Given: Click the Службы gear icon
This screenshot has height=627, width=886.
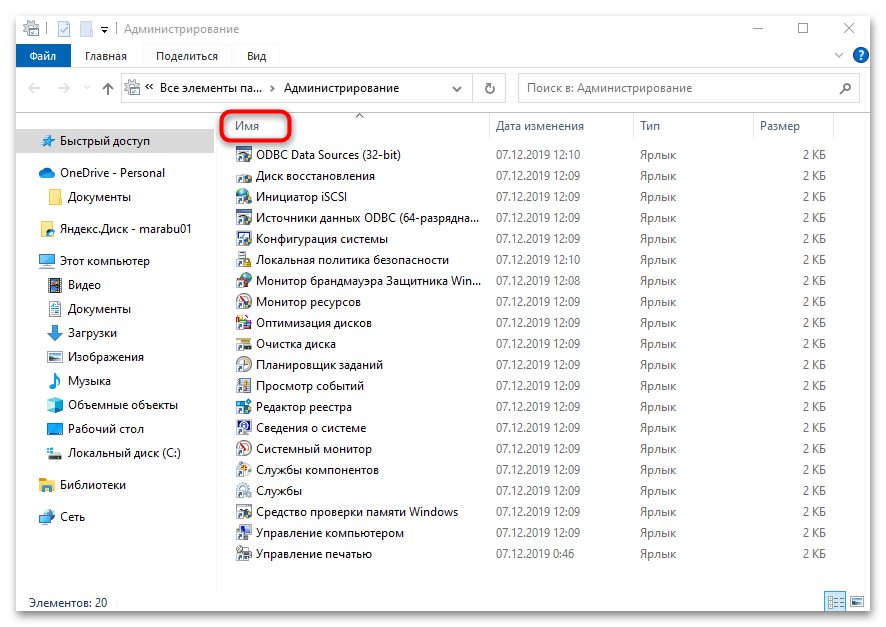Looking at the screenshot, I should 243,491.
